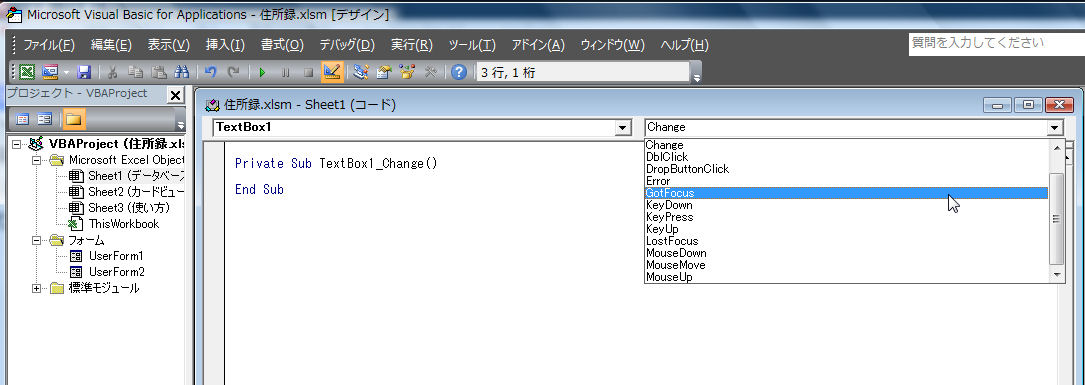Open the 表示(V) menu
The width and height of the screenshot is (1085, 385).
pyautogui.click(x=168, y=45)
